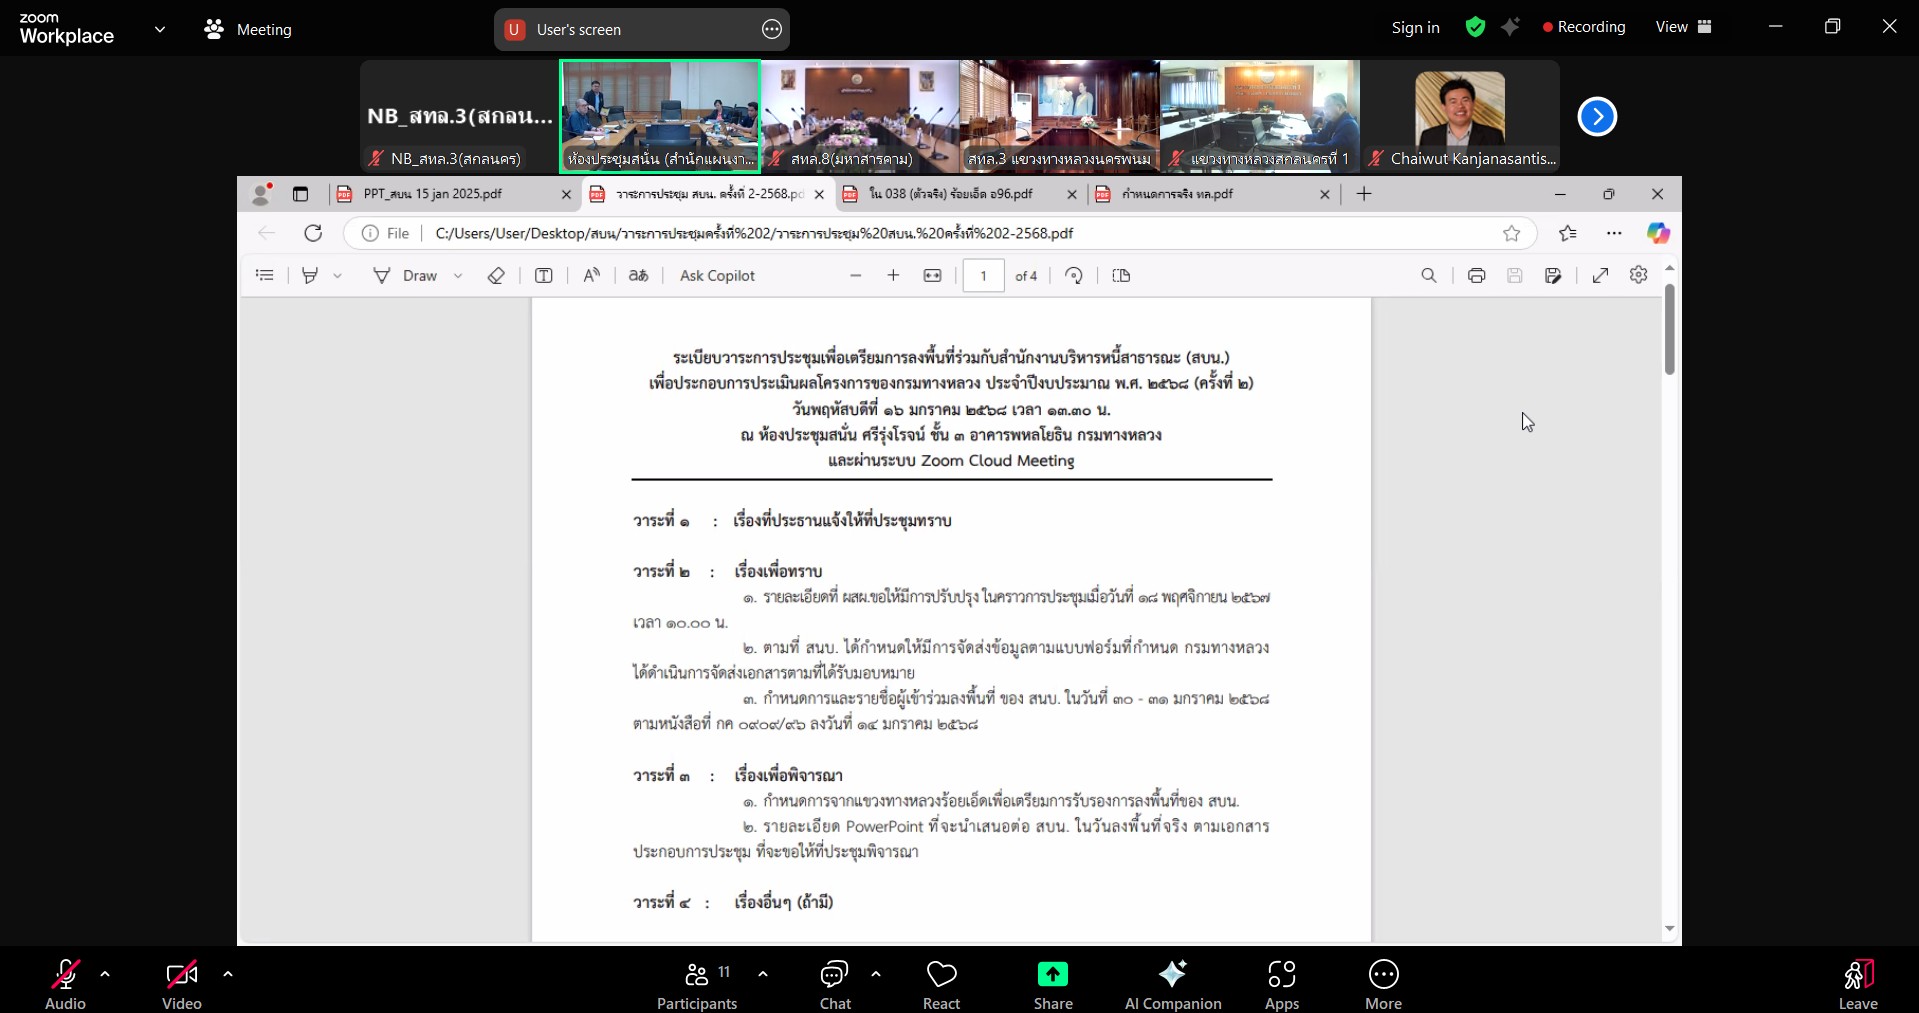The height and width of the screenshot is (1013, 1919).
Task: Open AI Companion
Action: click(1172, 984)
